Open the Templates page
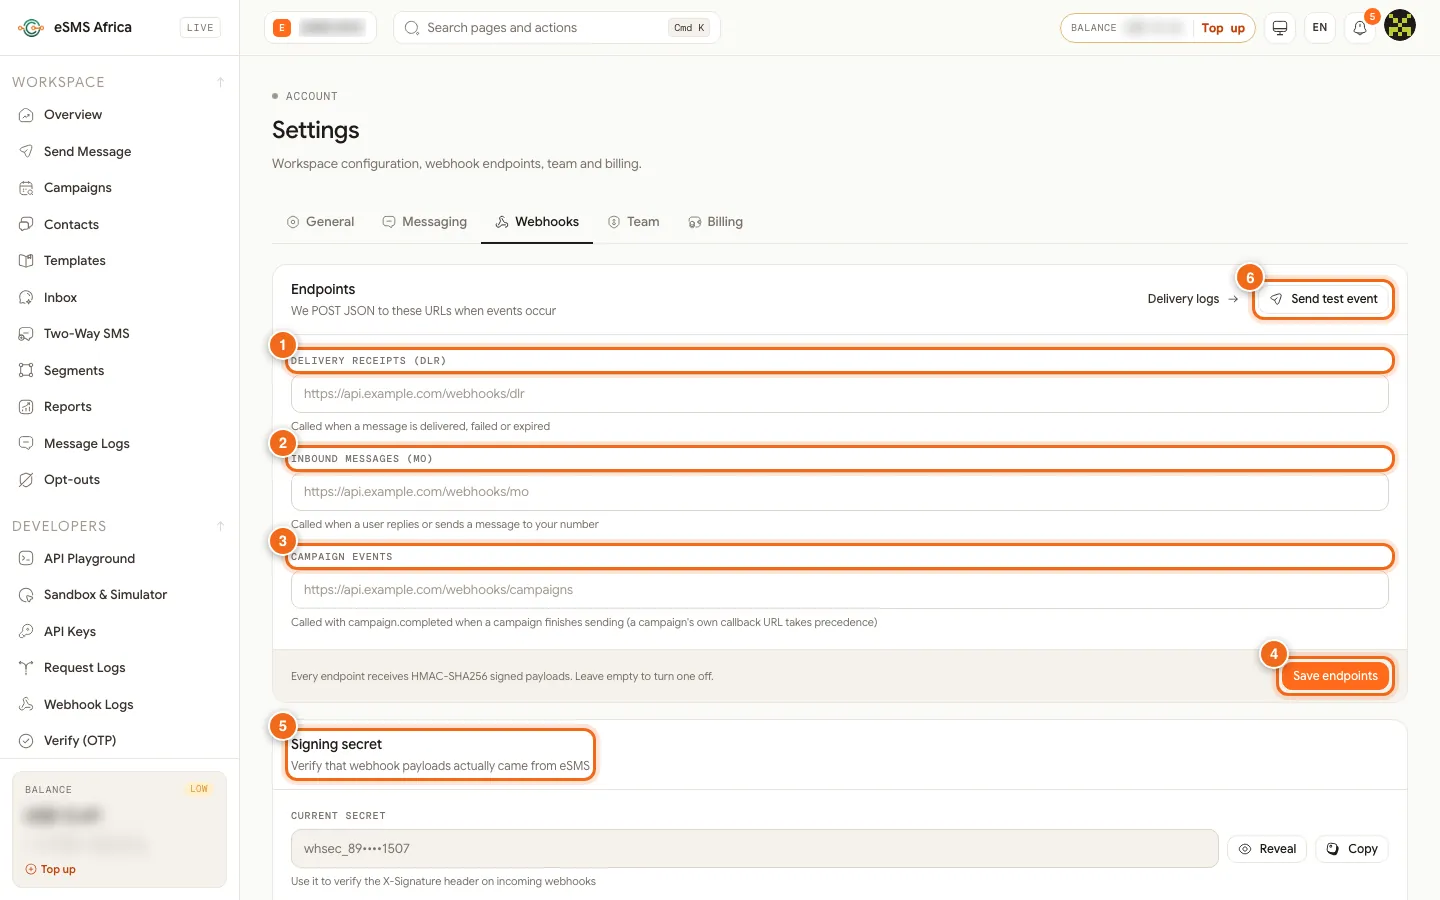The width and height of the screenshot is (1440, 900). coord(119,261)
